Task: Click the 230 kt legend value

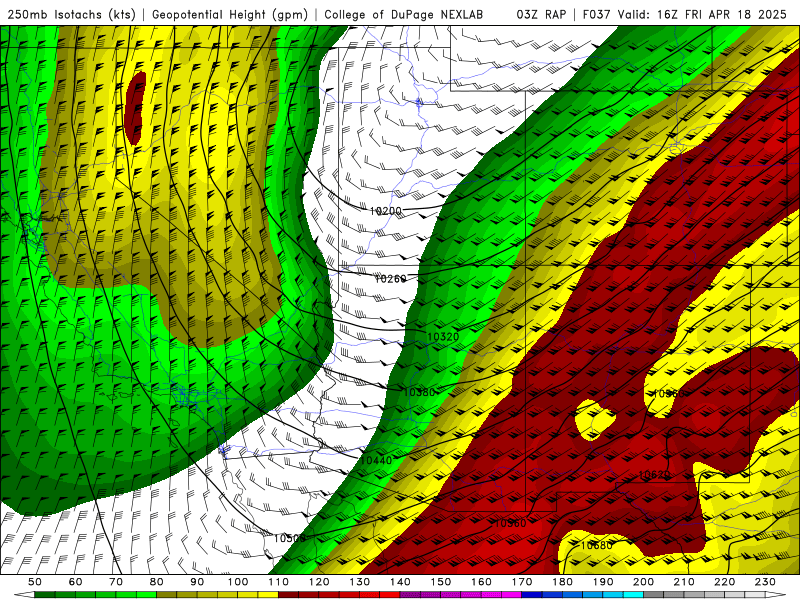Action: [x=765, y=582]
